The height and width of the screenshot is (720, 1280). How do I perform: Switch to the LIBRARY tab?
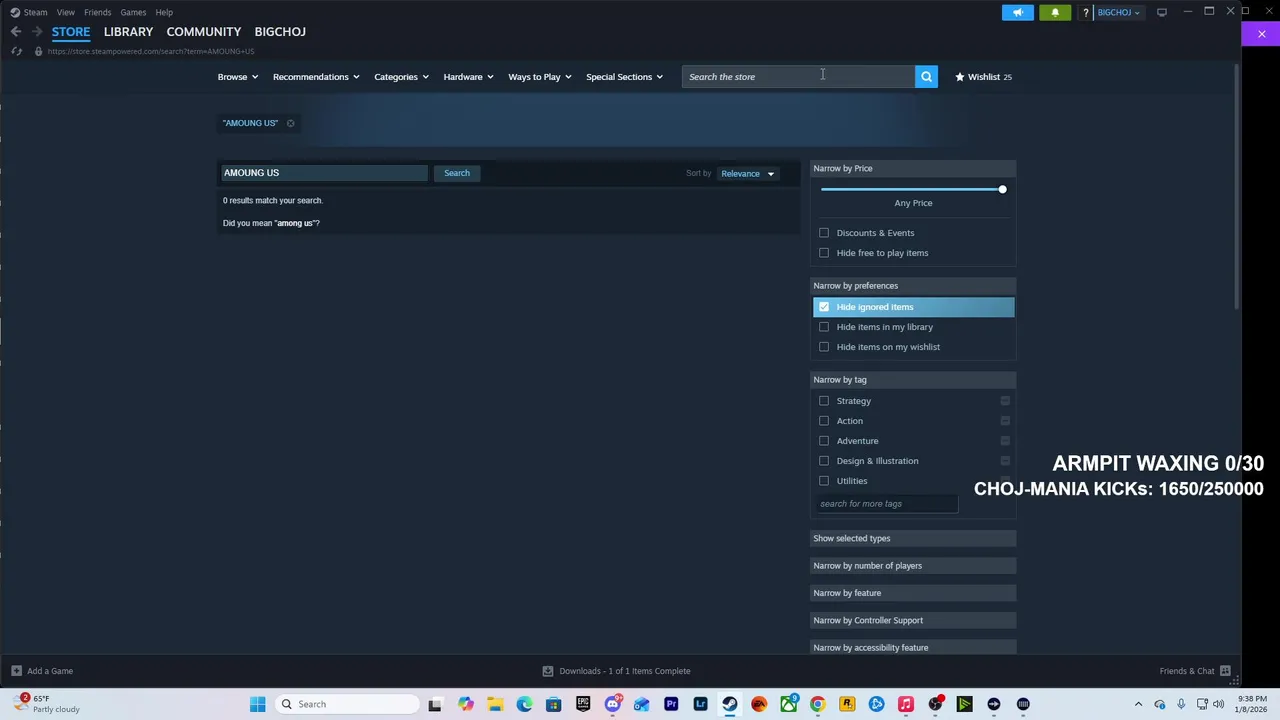click(128, 32)
